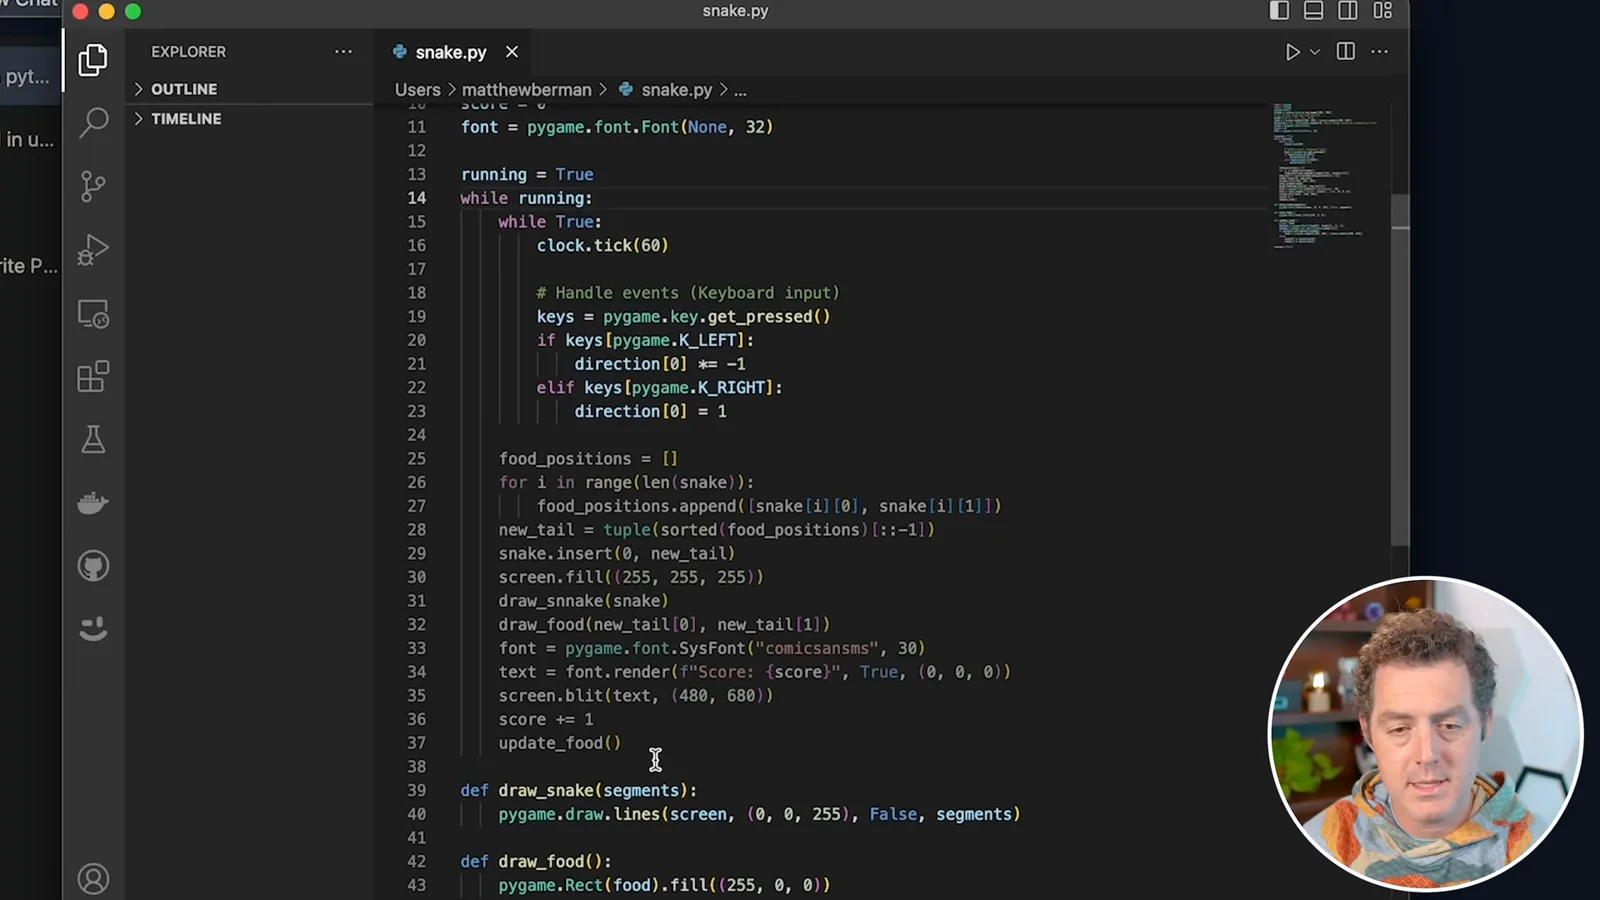Click Users in the breadcrumb
The width and height of the screenshot is (1600, 900).
(x=417, y=90)
